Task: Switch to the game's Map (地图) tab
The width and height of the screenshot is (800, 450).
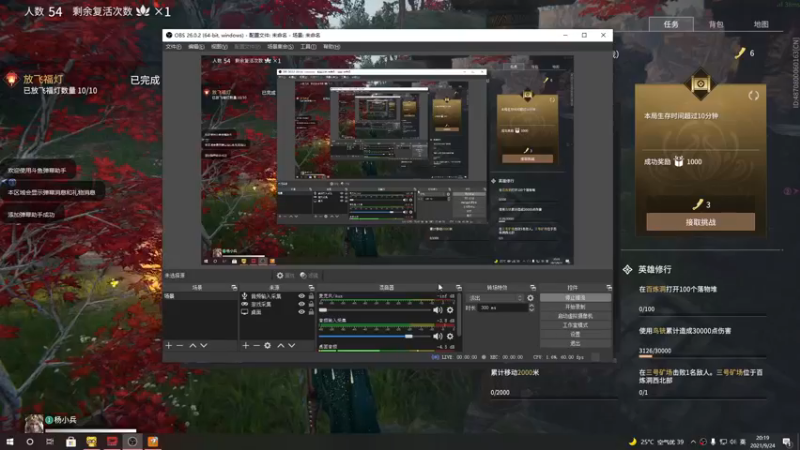Action: click(761, 24)
